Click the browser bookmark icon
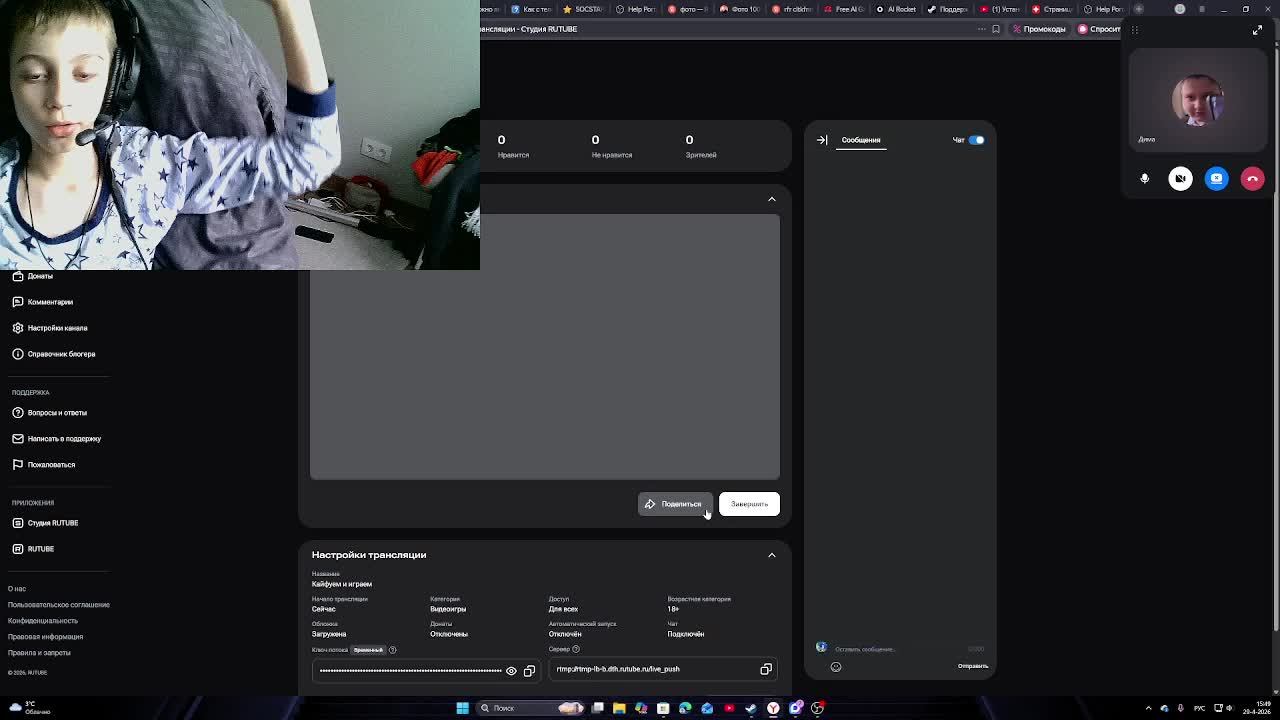This screenshot has width=1280, height=720. tap(996, 29)
